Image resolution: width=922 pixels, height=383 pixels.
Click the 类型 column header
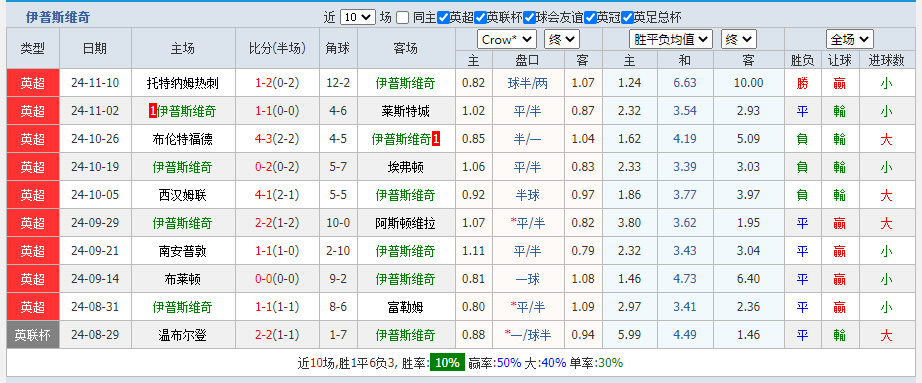click(33, 49)
